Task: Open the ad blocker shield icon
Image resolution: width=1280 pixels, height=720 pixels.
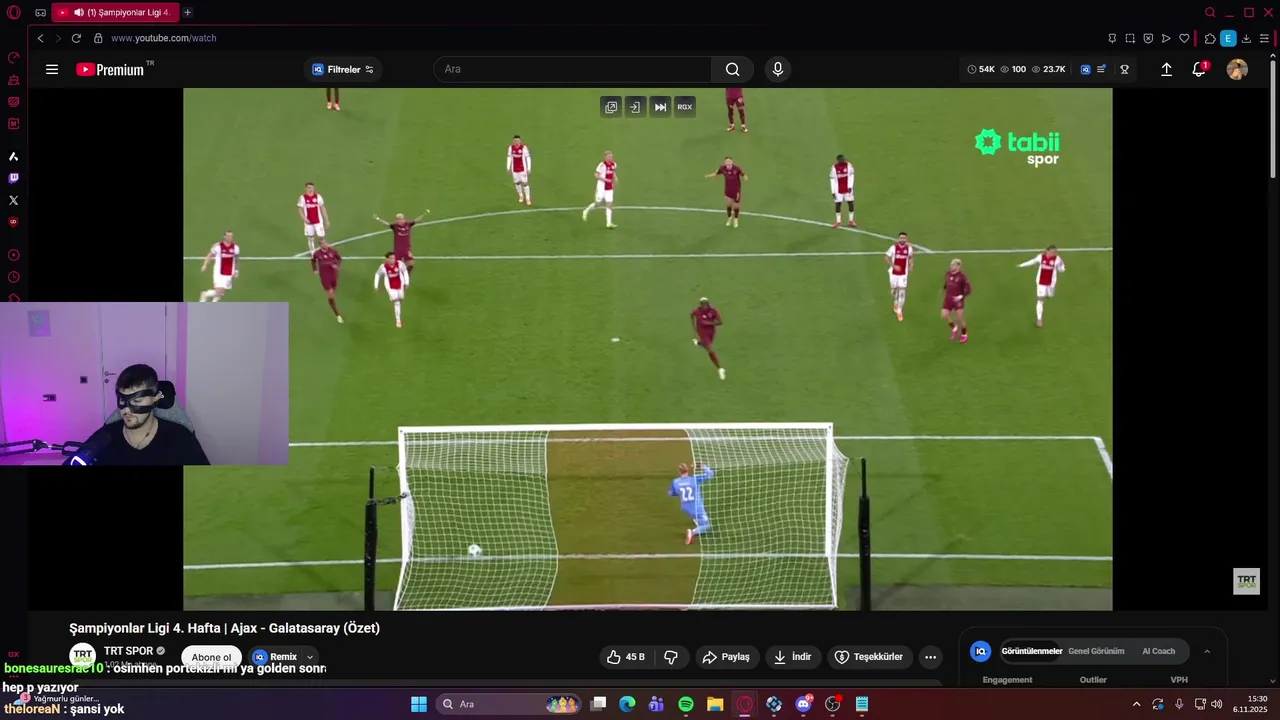Action: tap(1148, 38)
